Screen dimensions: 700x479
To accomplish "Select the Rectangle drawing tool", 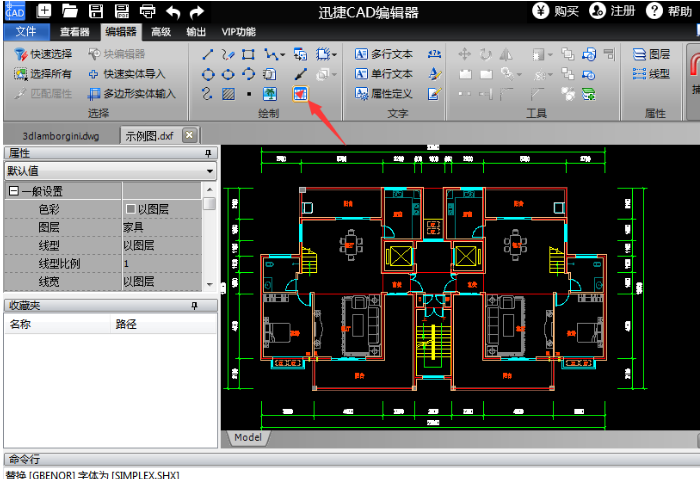I will pyautogui.click(x=248, y=54).
